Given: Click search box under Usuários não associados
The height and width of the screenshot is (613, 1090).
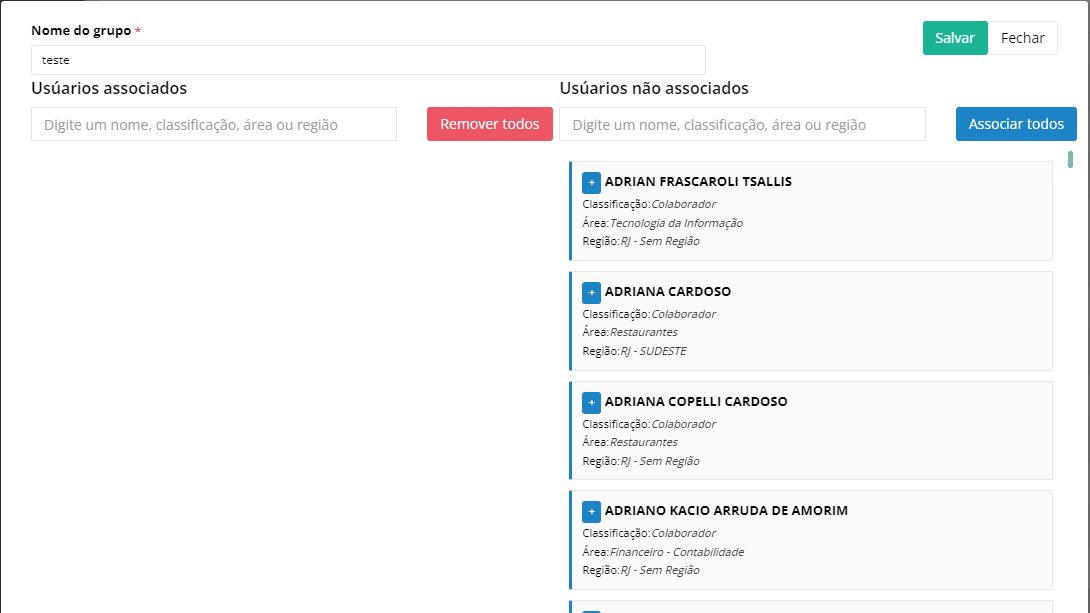Looking at the screenshot, I should coord(742,125).
